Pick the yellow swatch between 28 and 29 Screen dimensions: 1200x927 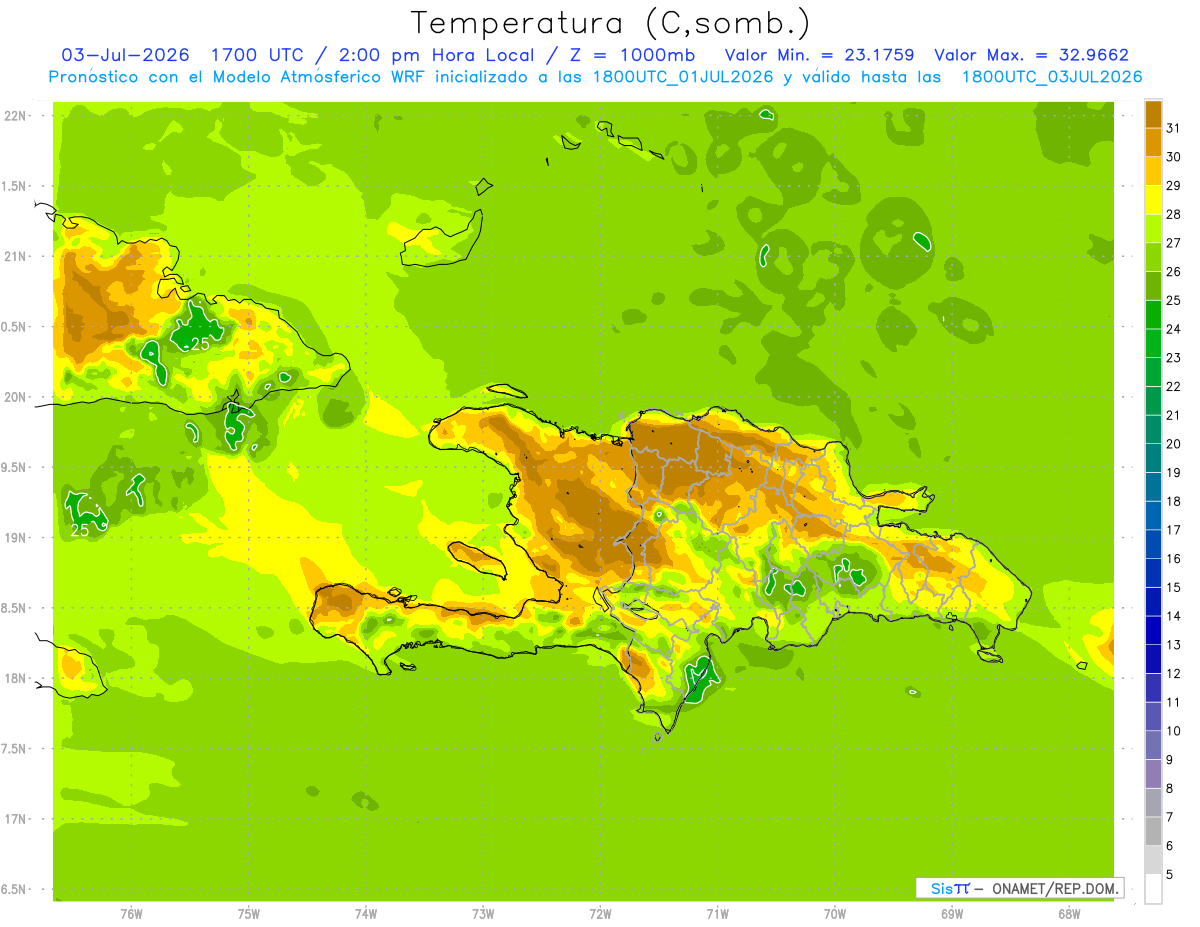tap(1154, 200)
